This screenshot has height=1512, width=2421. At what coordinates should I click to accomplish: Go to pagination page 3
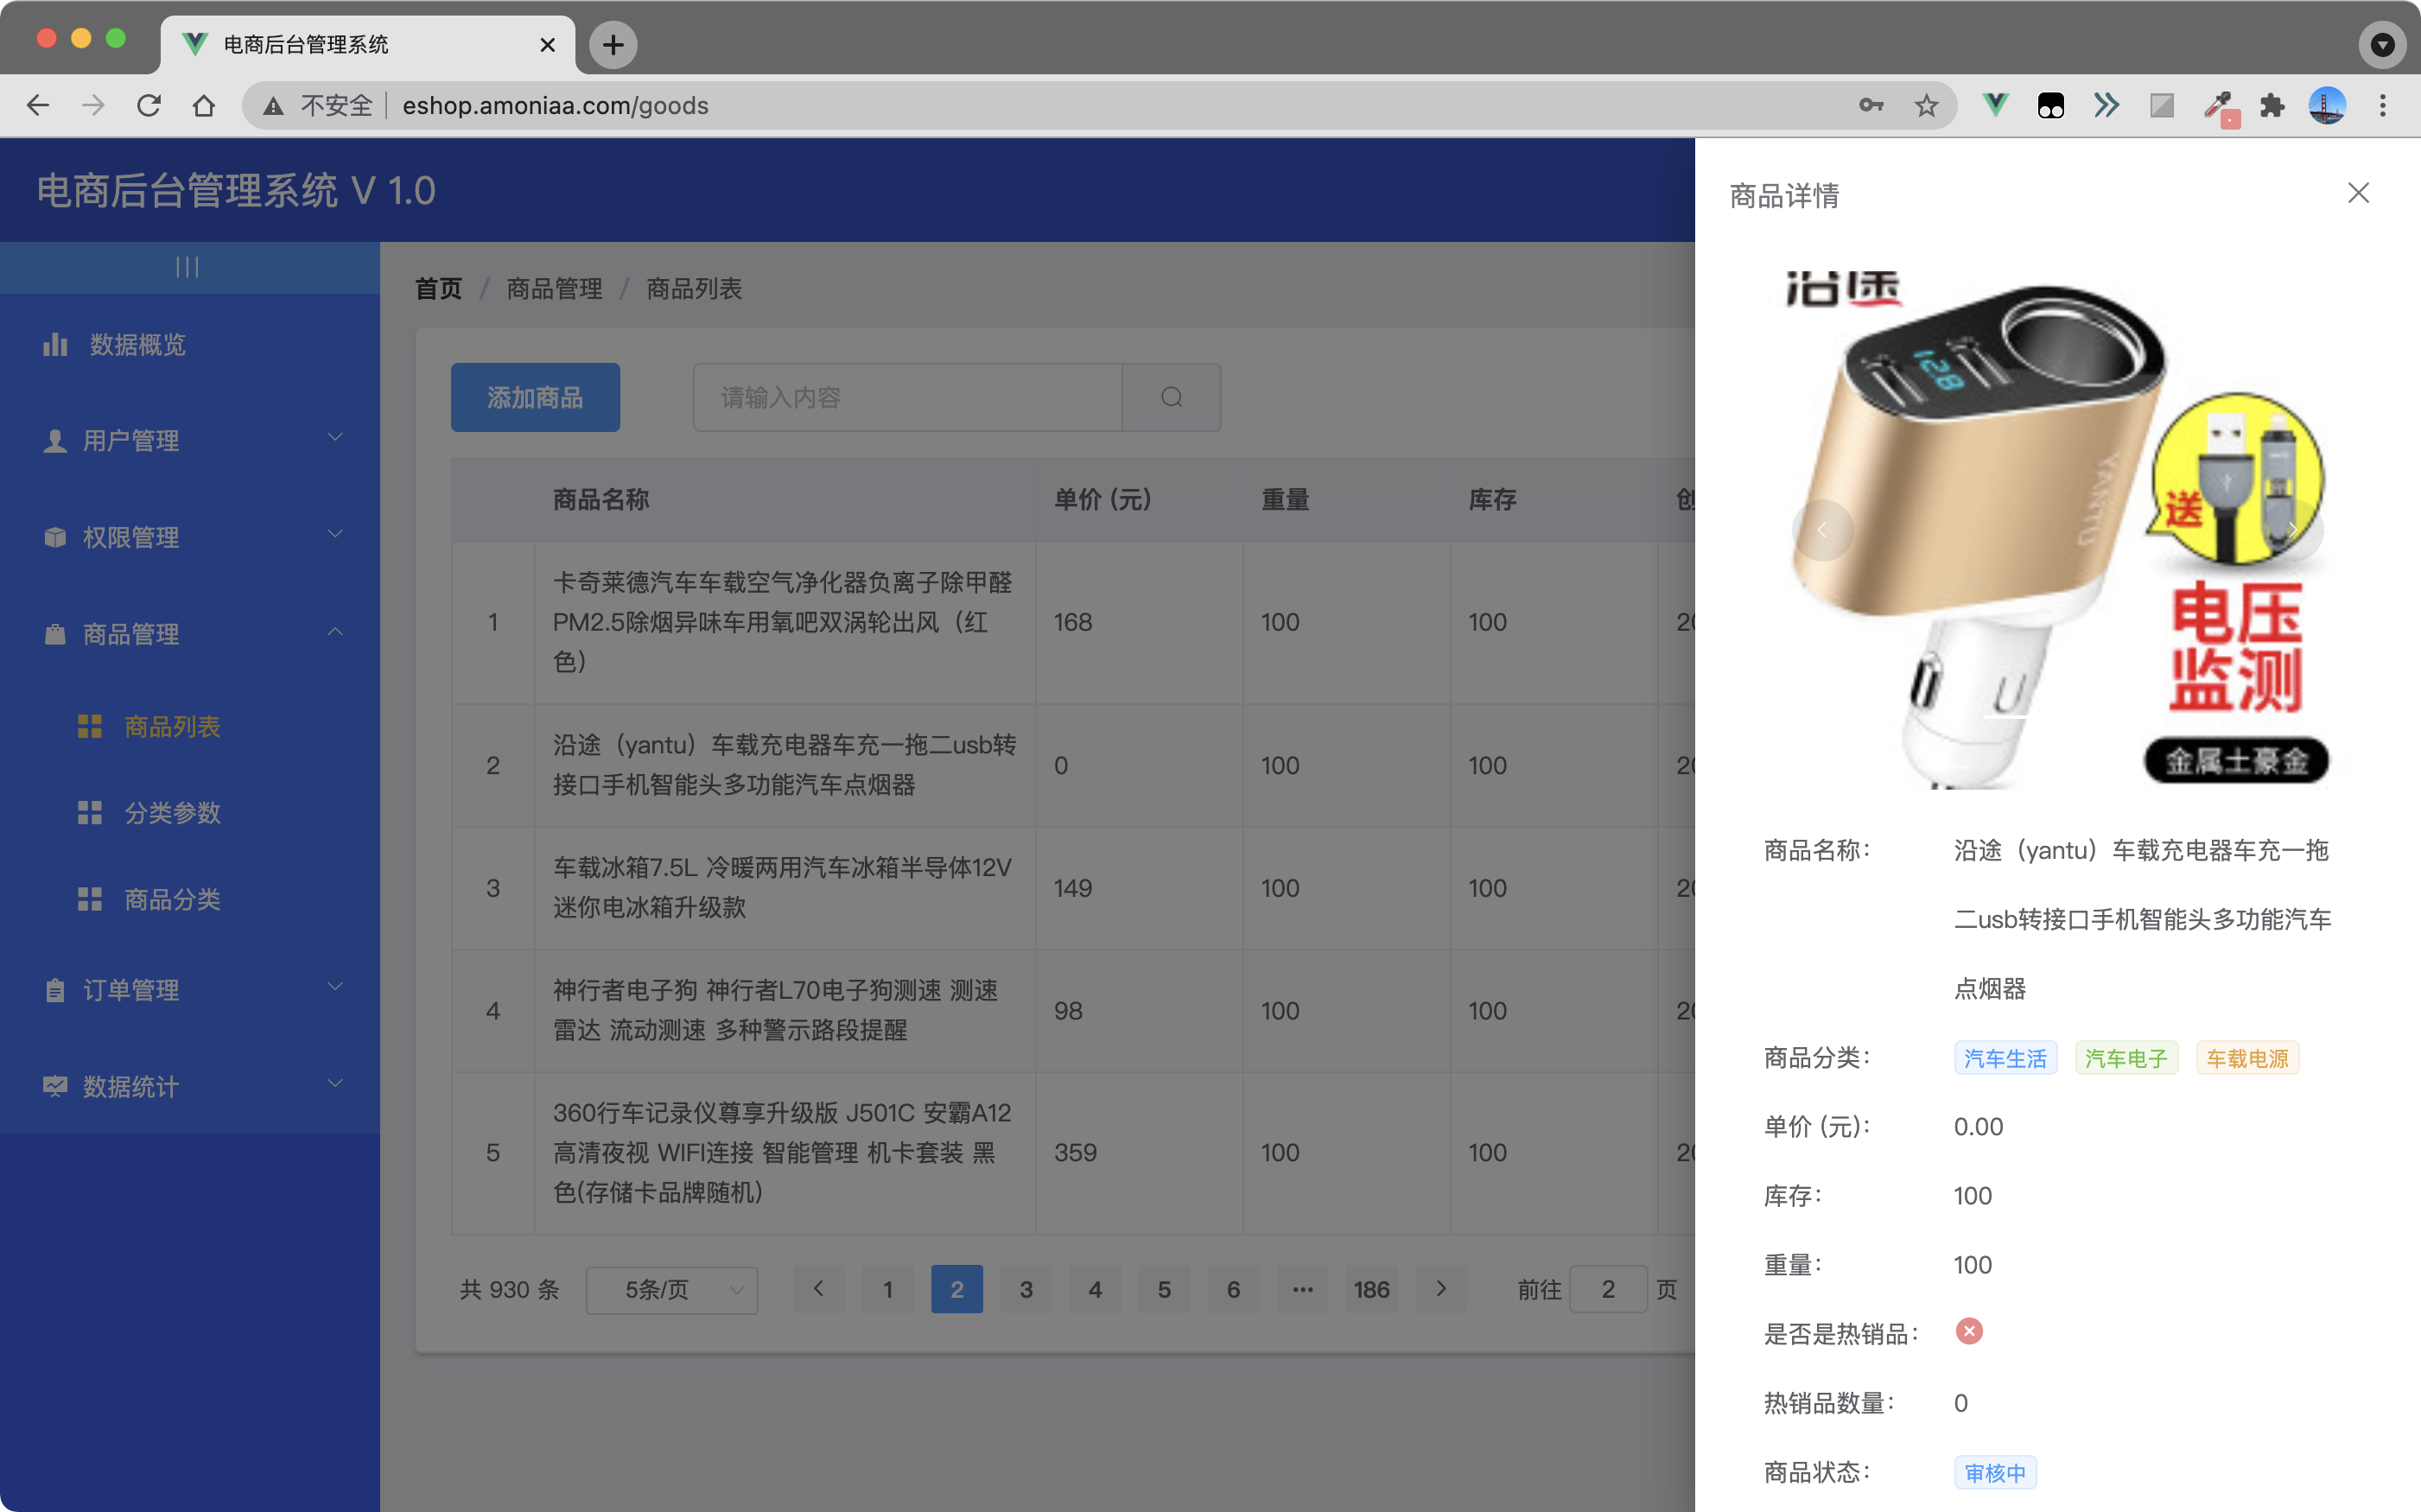[1026, 1290]
